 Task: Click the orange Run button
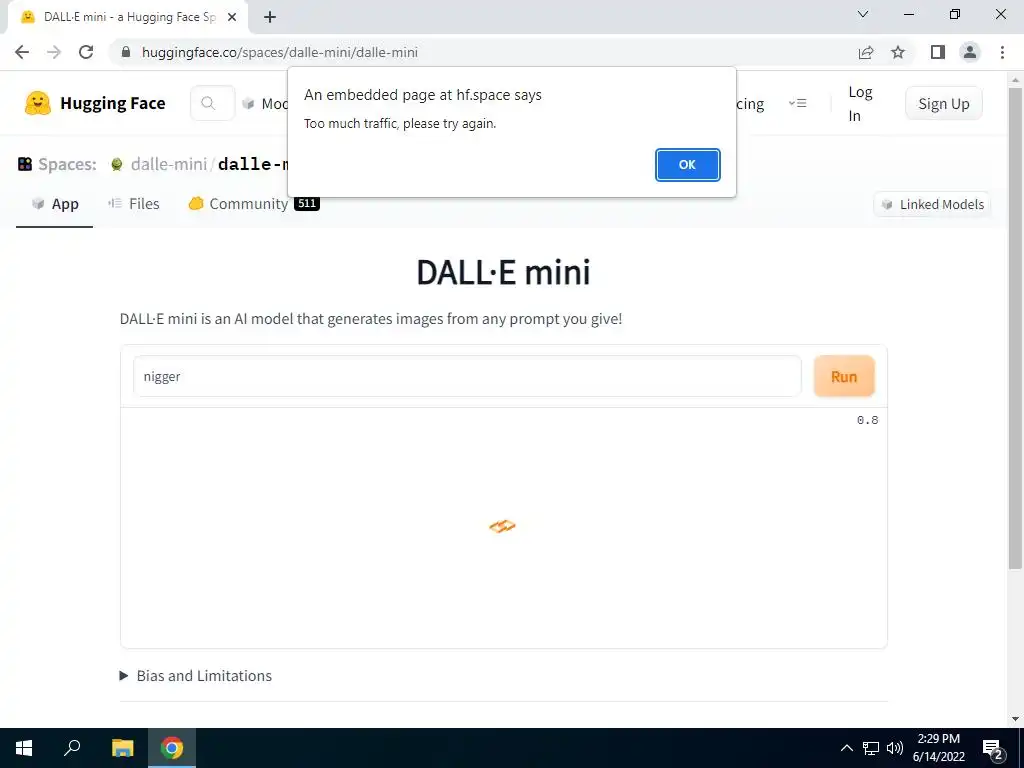coord(844,376)
